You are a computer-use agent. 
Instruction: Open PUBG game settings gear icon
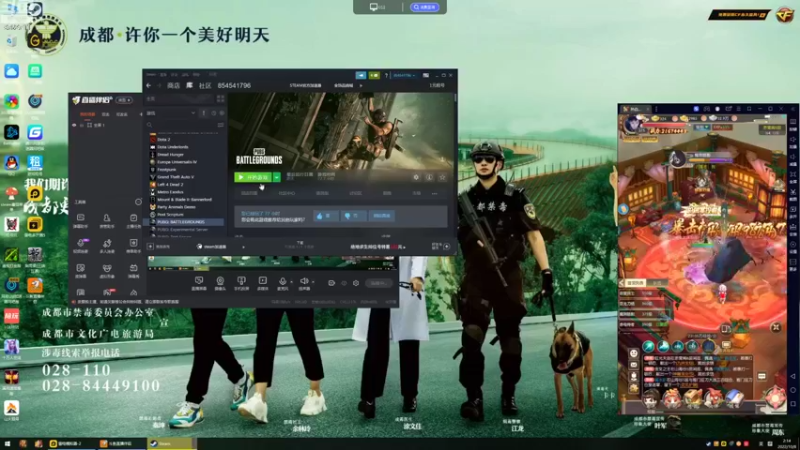point(416,177)
